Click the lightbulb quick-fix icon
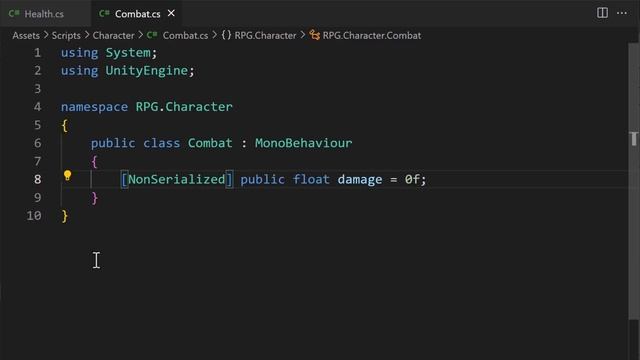Screen dimensions: 640x360 (67, 176)
